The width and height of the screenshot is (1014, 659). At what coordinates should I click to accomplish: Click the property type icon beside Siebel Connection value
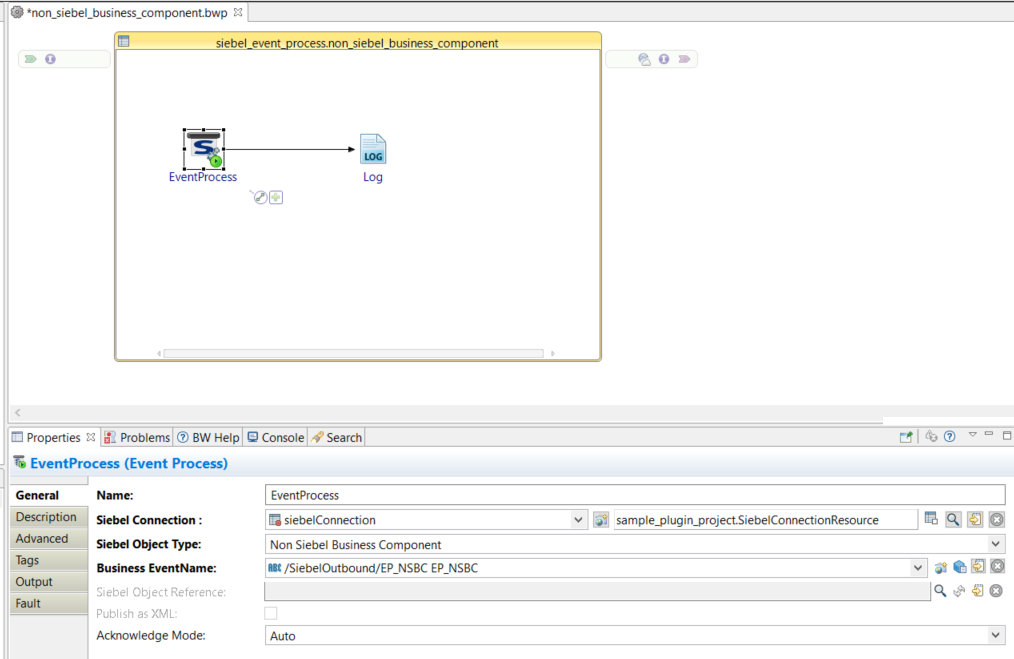point(601,520)
